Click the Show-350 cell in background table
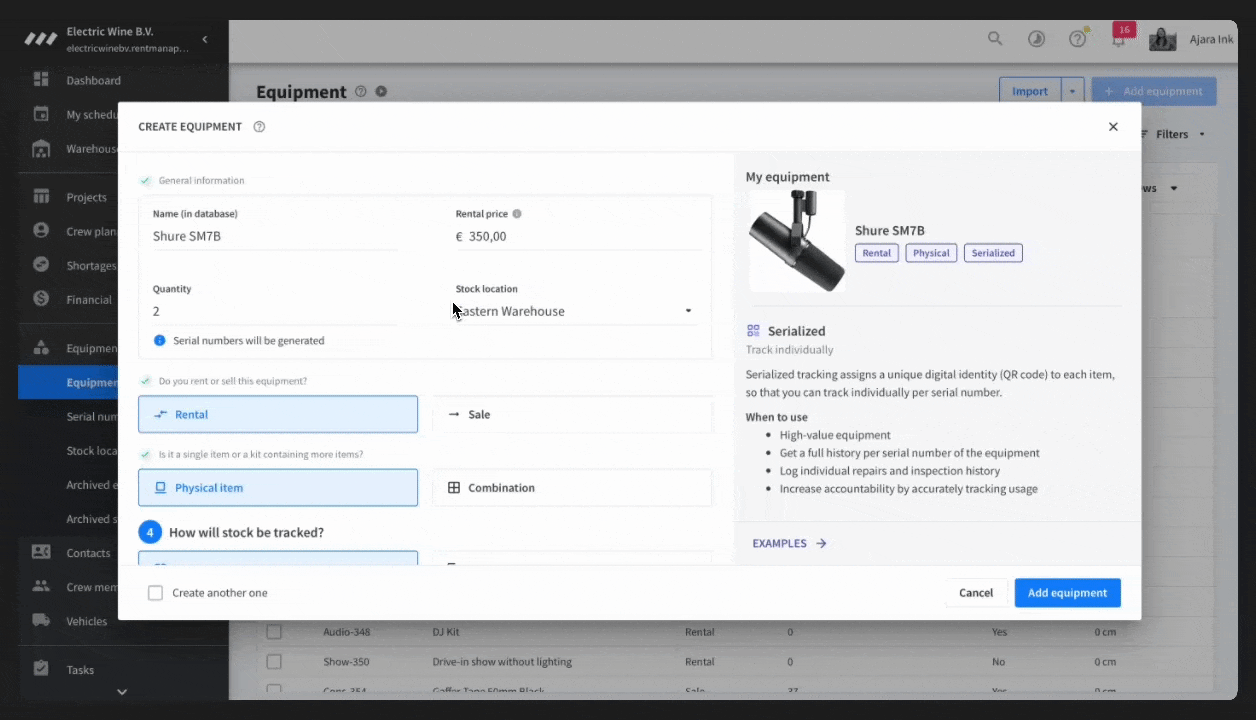This screenshot has width=1256, height=720. (x=347, y=662)
